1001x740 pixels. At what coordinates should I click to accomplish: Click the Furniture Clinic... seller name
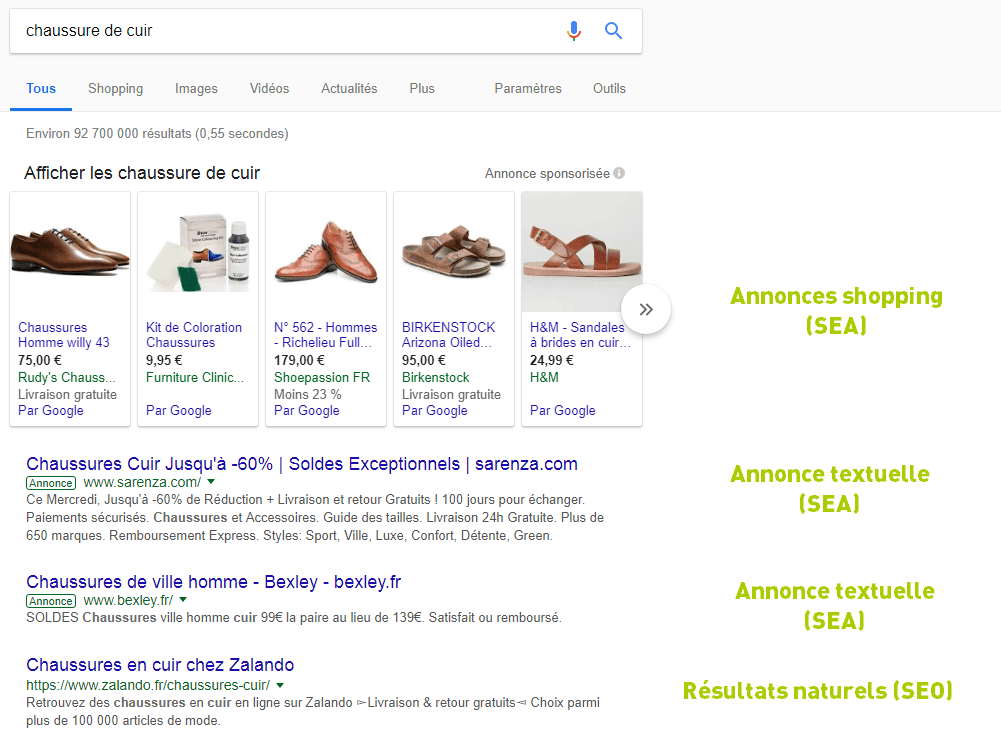tap(195, 377)
